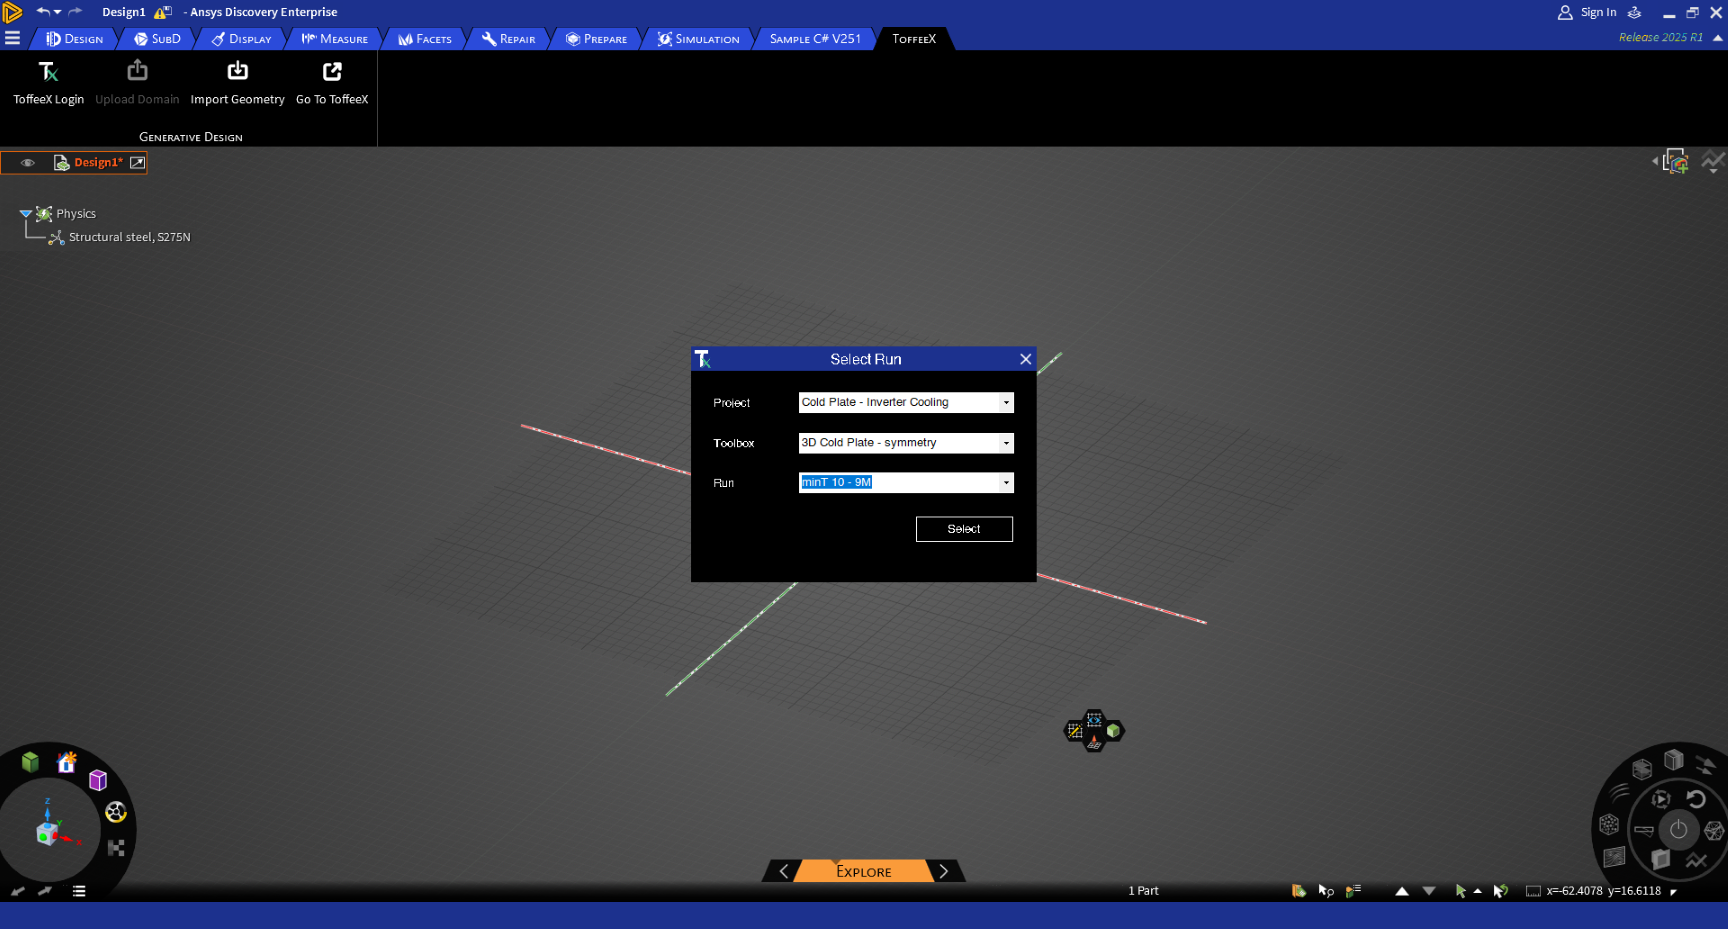Switch to the SubD ribbon tab

click(158, 38)
